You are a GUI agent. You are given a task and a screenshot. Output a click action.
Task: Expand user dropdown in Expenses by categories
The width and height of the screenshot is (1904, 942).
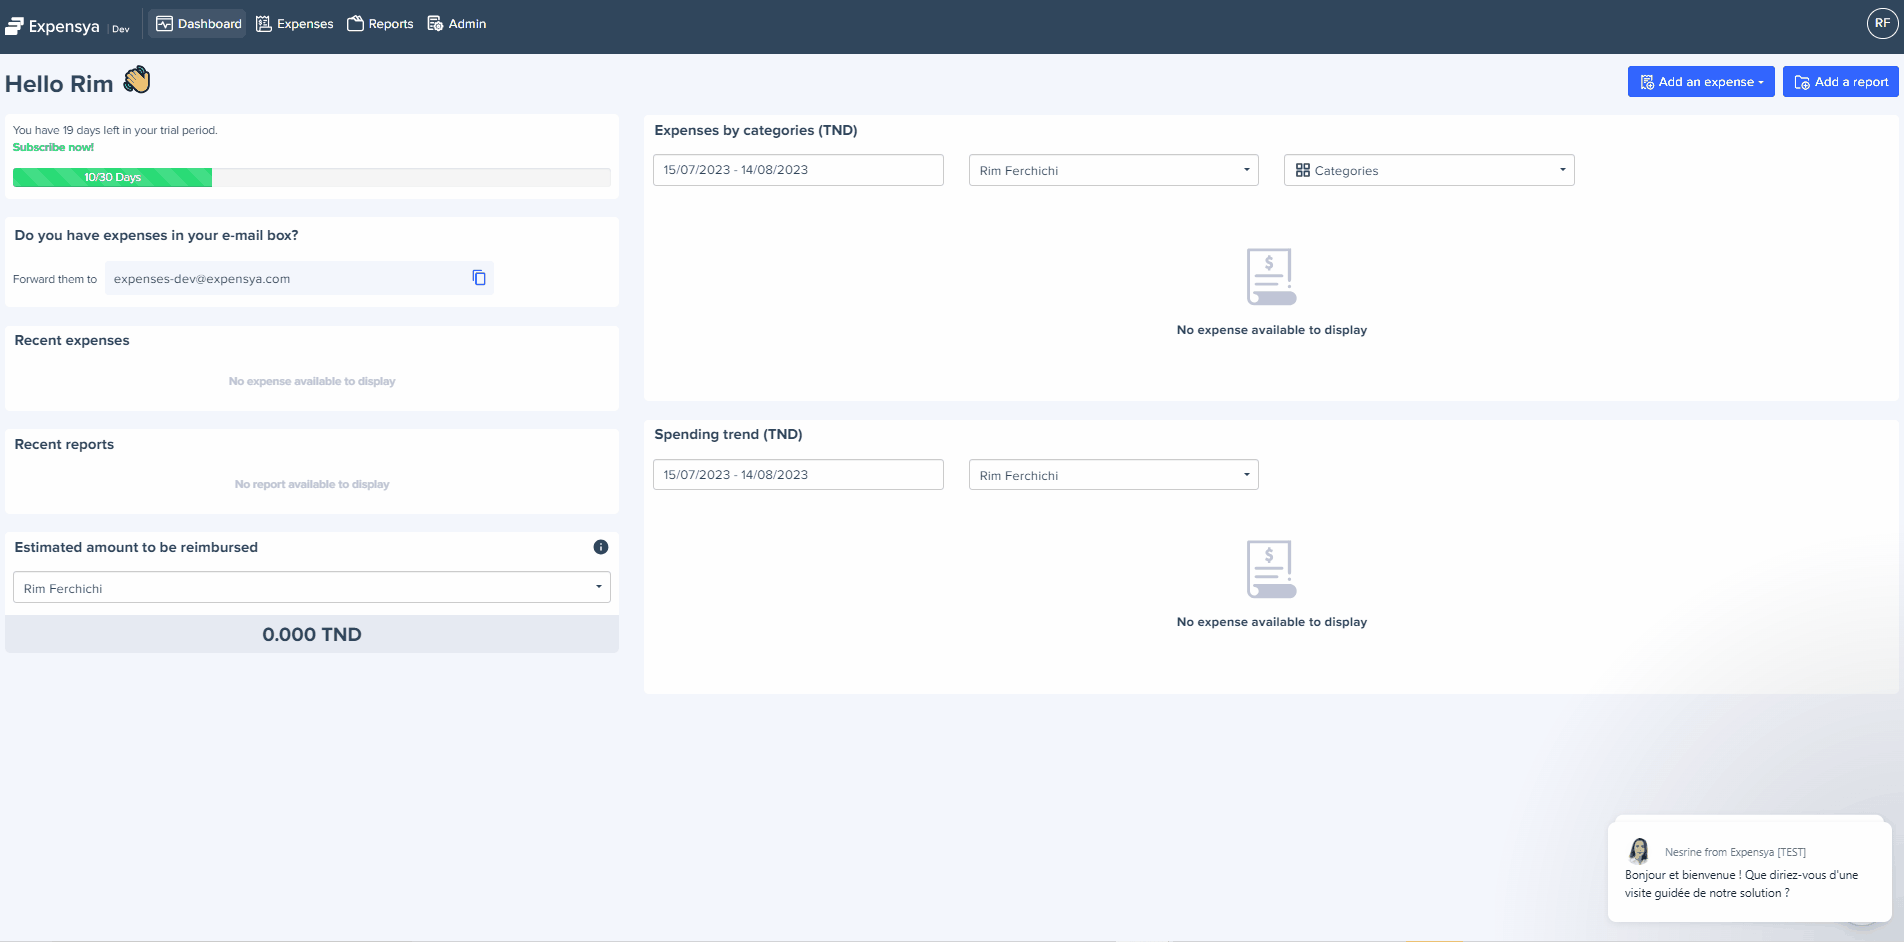pyautogui.click(x=1113, y=170)
